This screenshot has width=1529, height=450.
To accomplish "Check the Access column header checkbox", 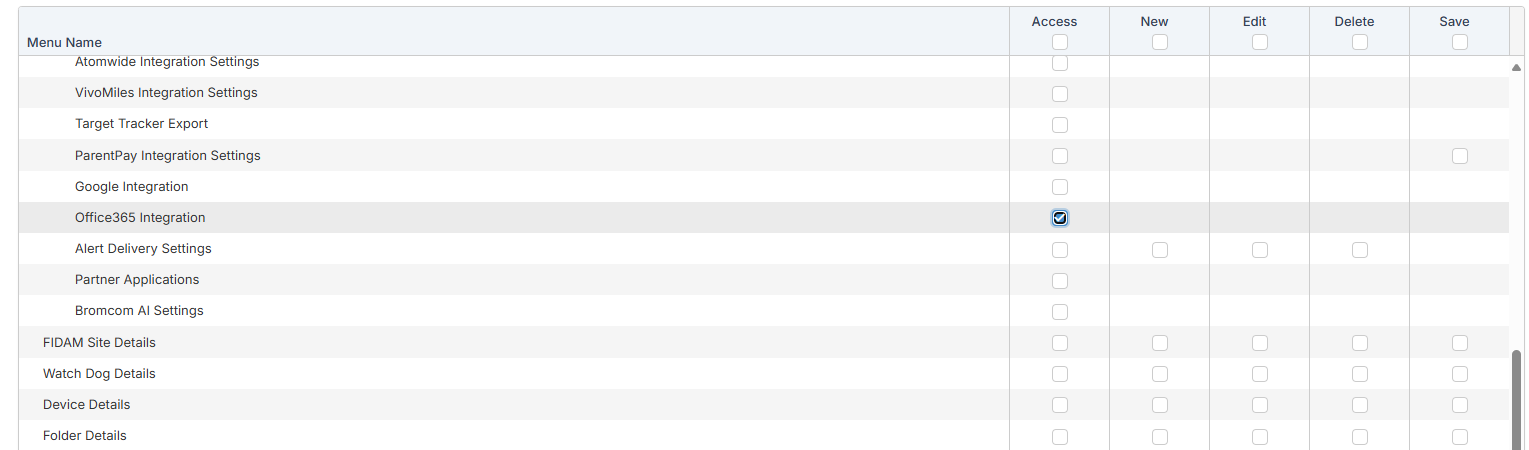I will (1060, 42).
